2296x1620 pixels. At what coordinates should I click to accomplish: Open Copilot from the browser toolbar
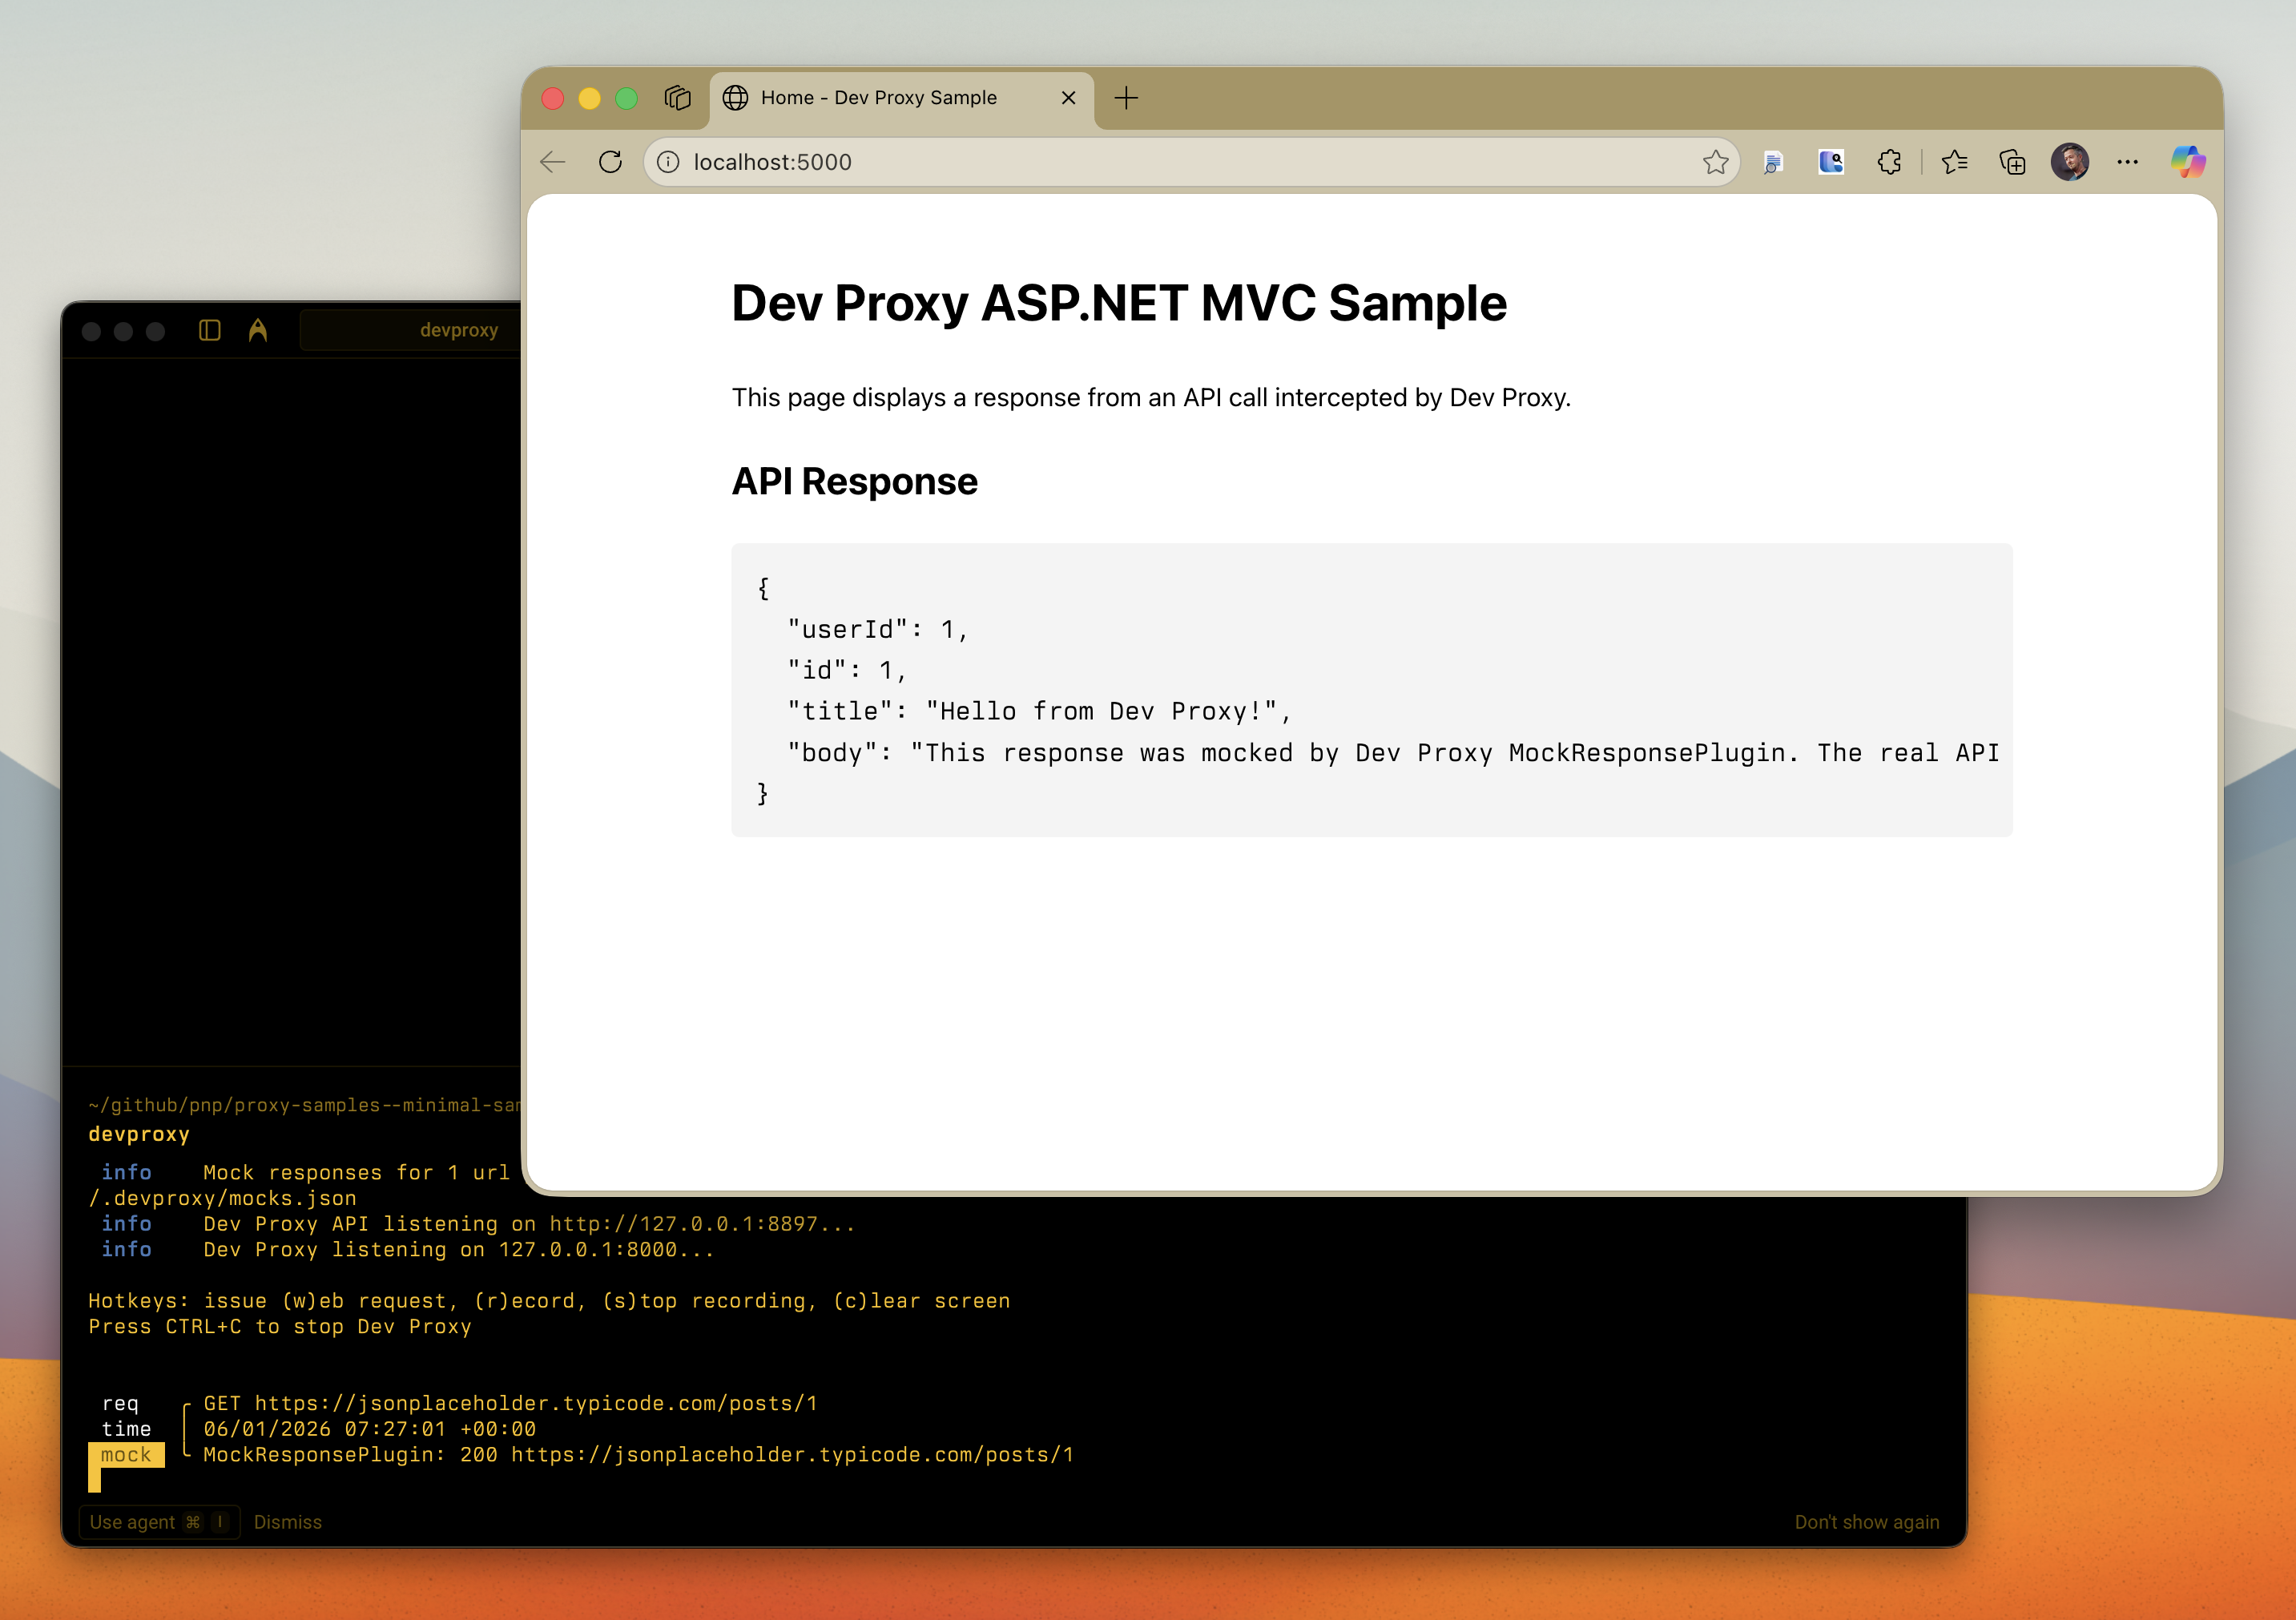pyautogui.click(x=2189, y=162)
